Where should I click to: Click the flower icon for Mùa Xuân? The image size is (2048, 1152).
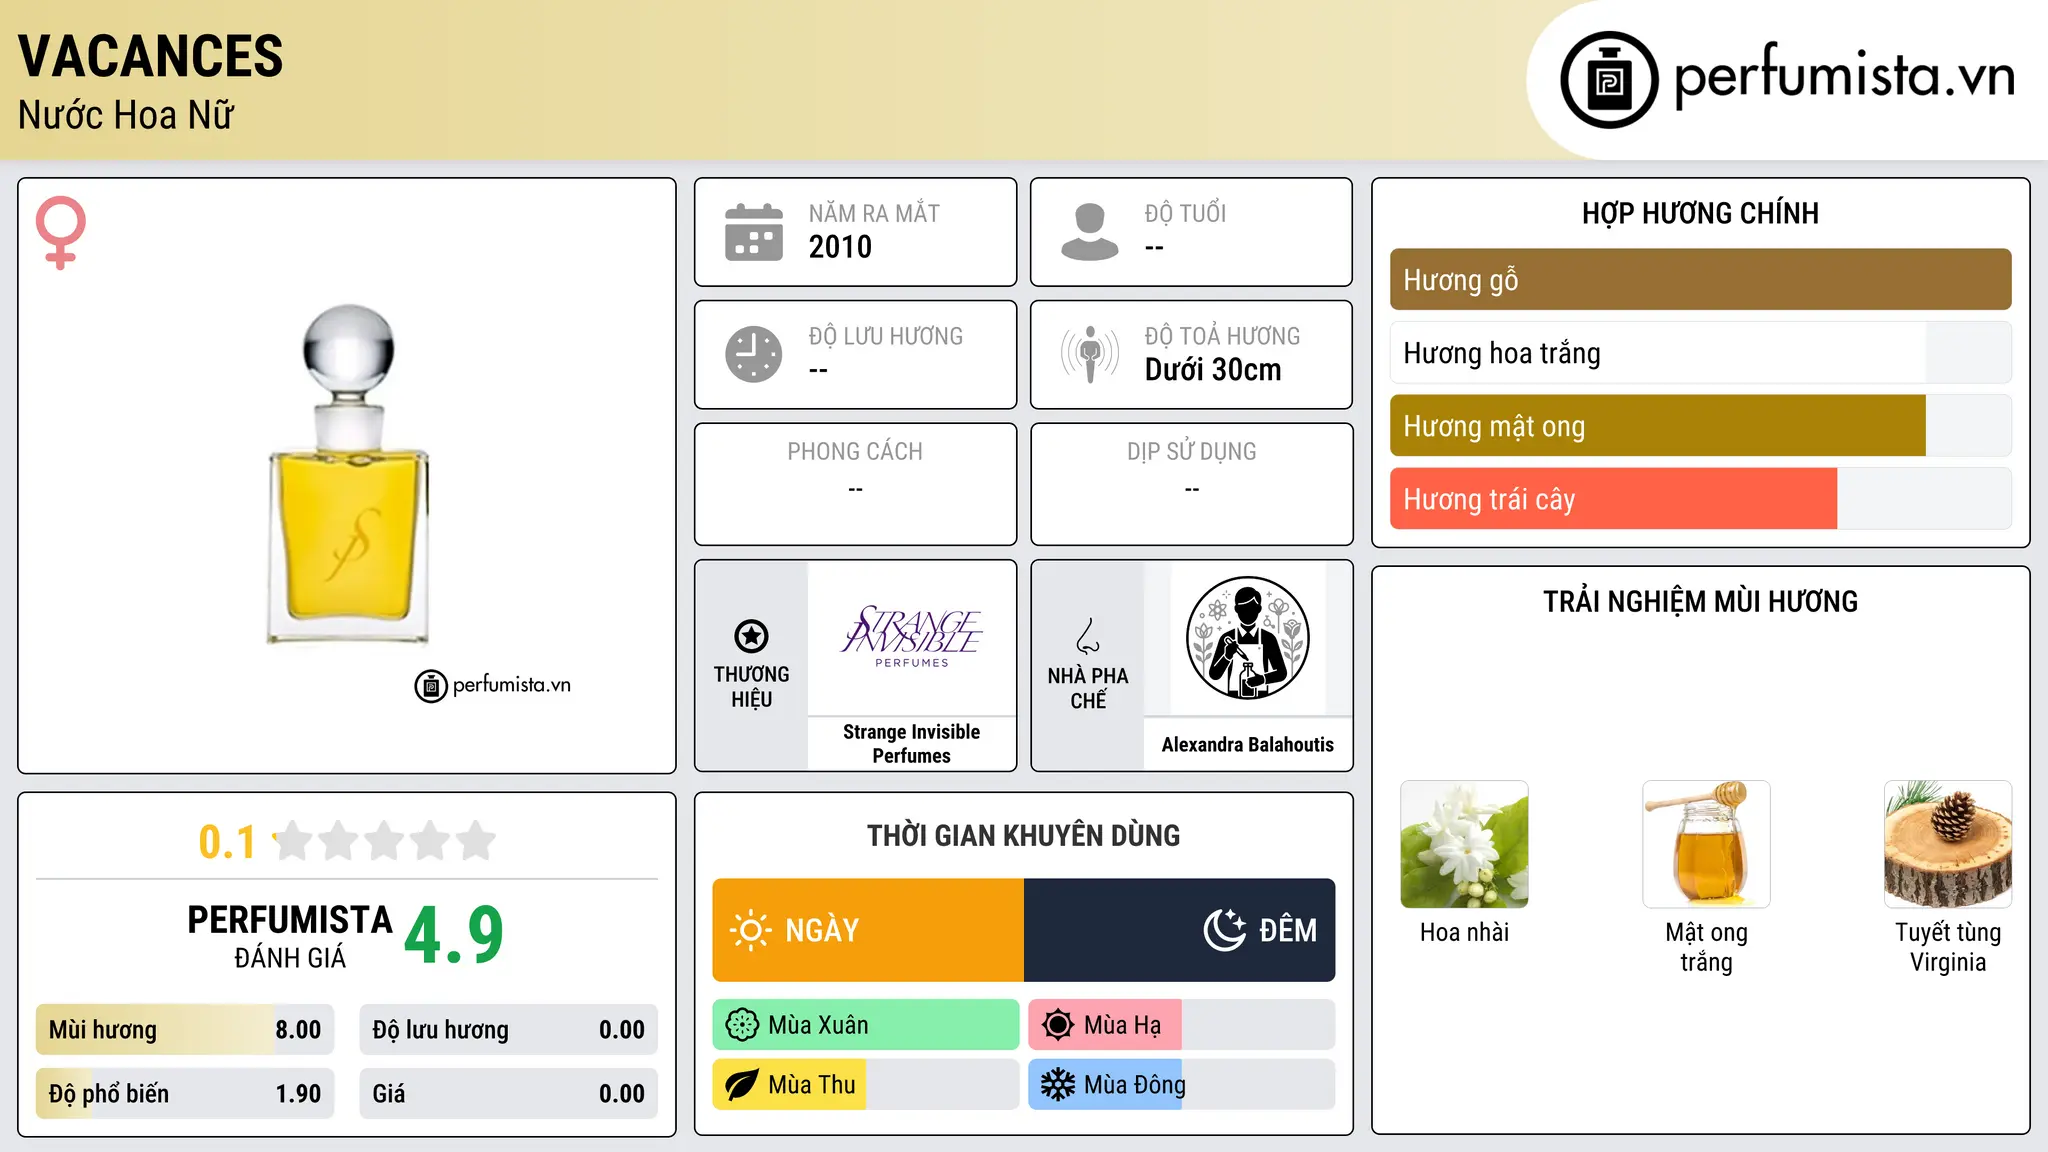[x=742, y=1025]
